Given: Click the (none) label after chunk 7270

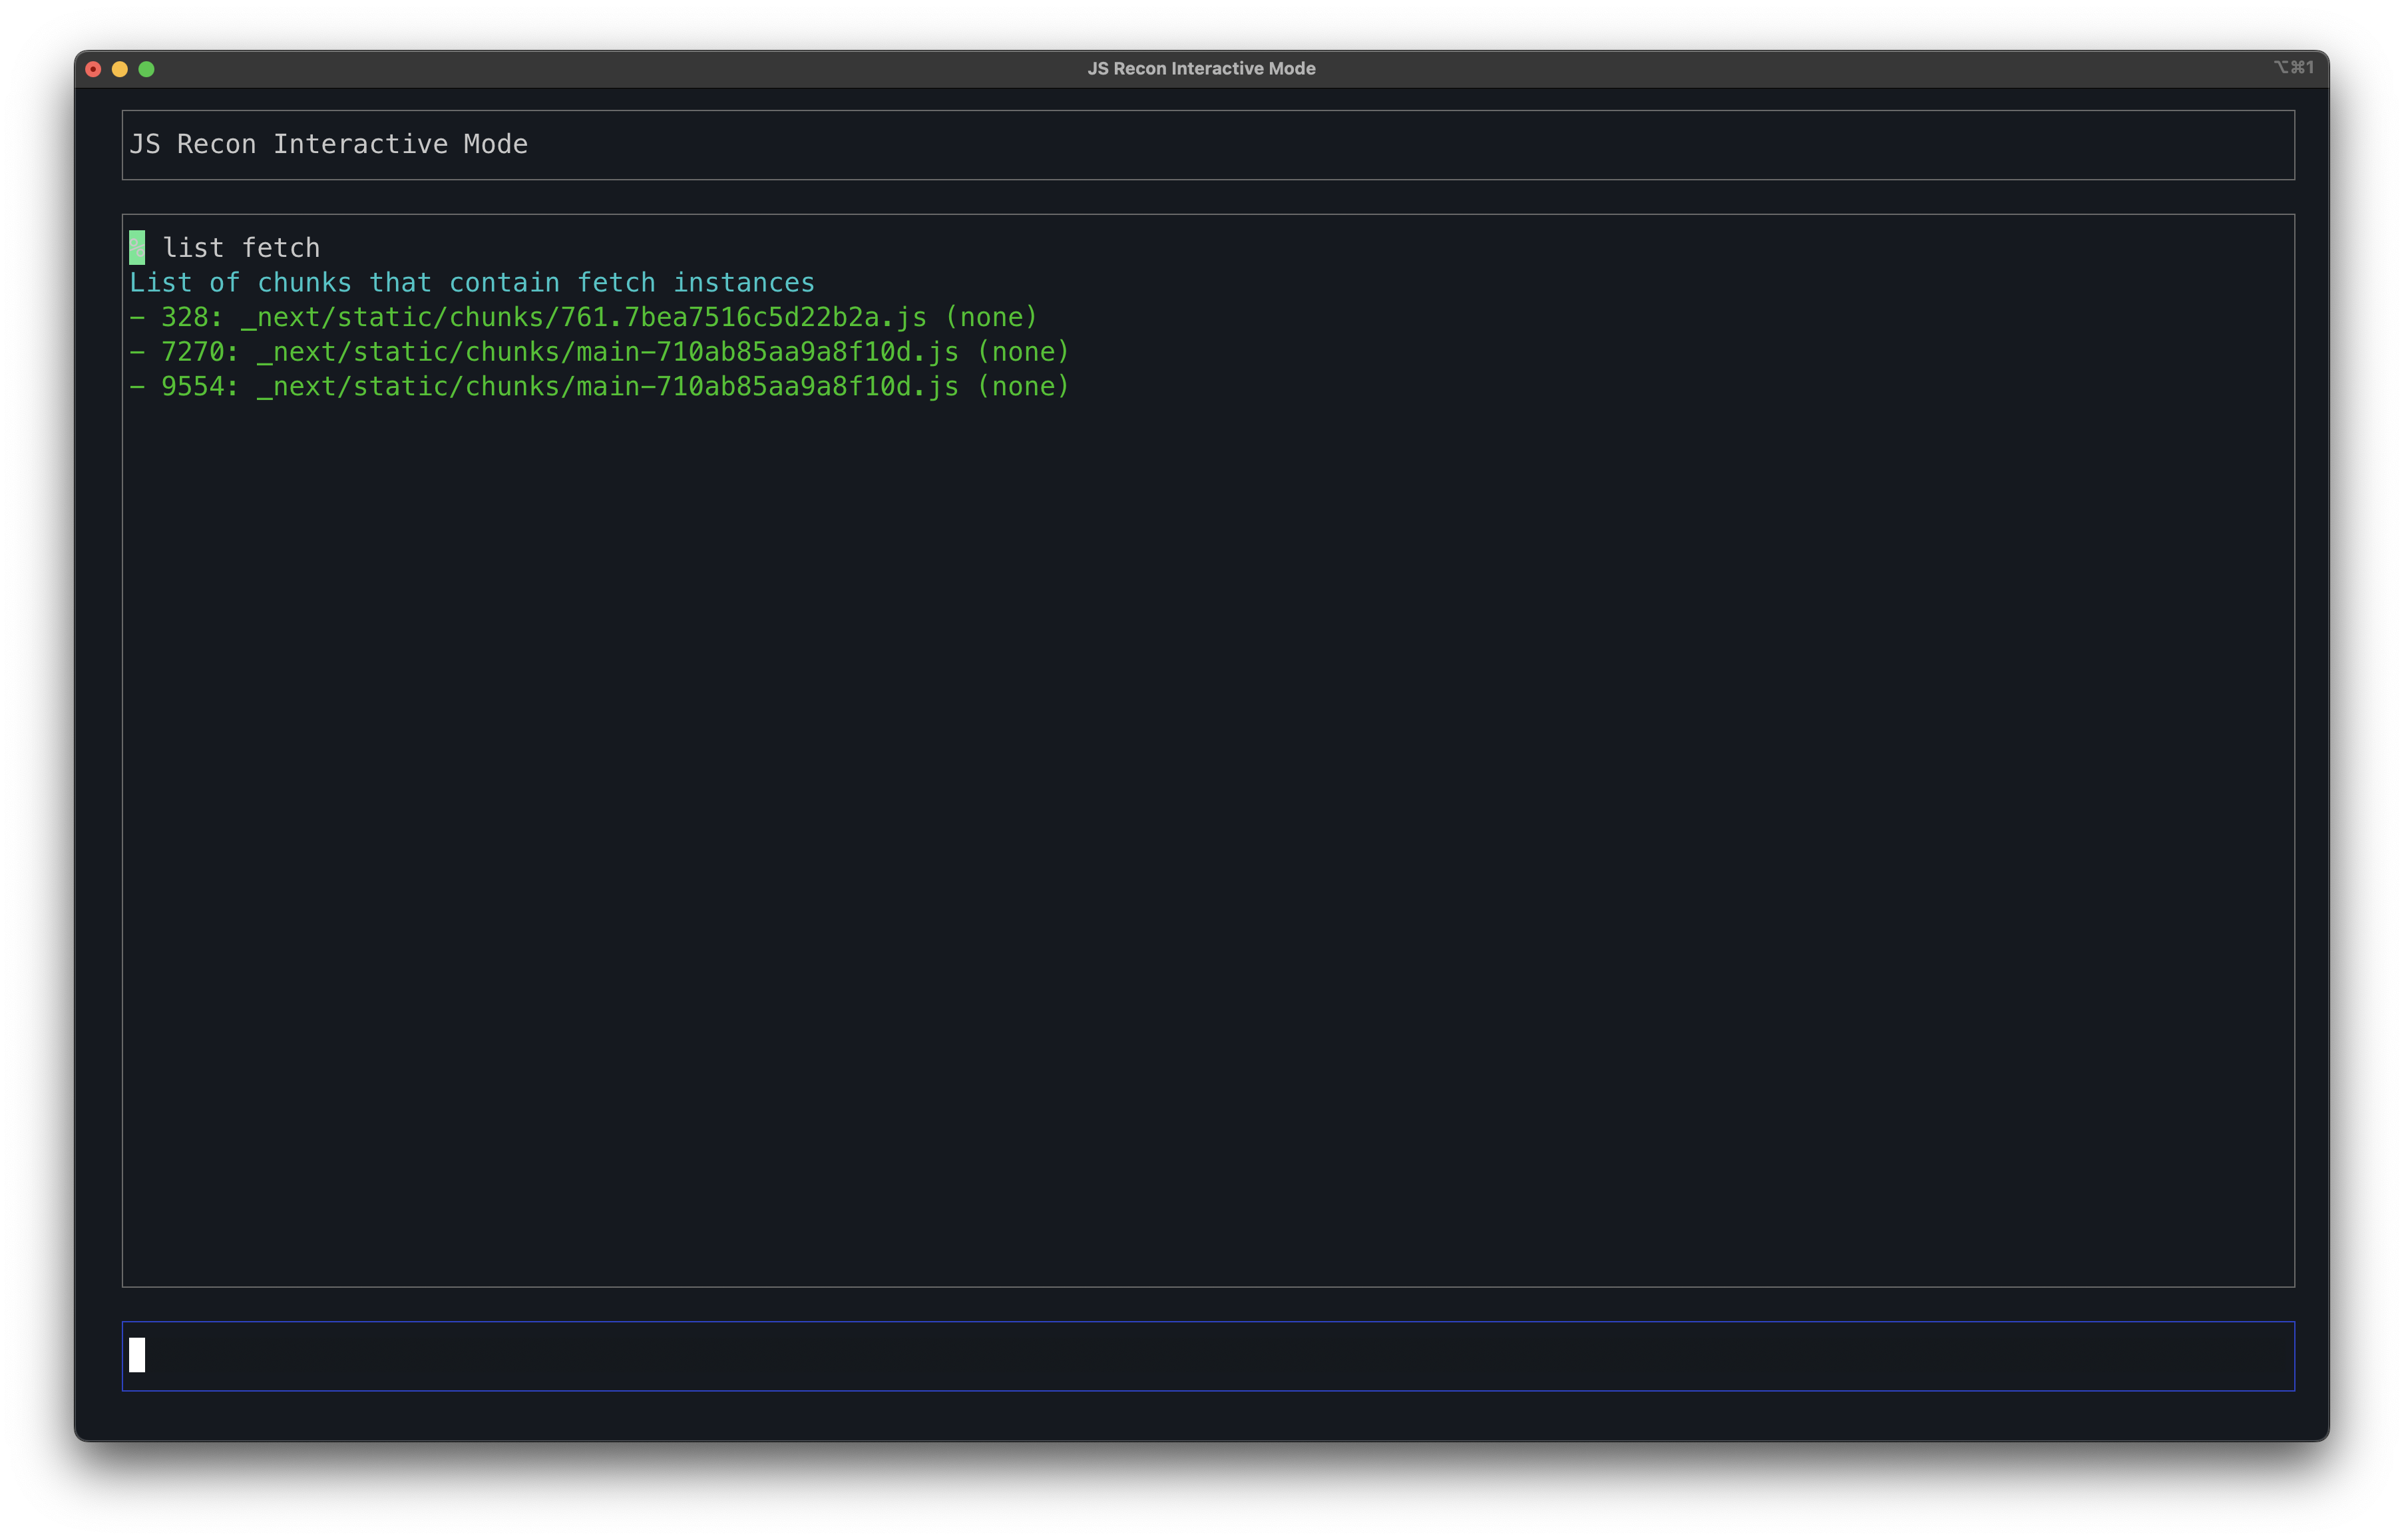Looking at the screenshot, I should tap(1023, 351).
